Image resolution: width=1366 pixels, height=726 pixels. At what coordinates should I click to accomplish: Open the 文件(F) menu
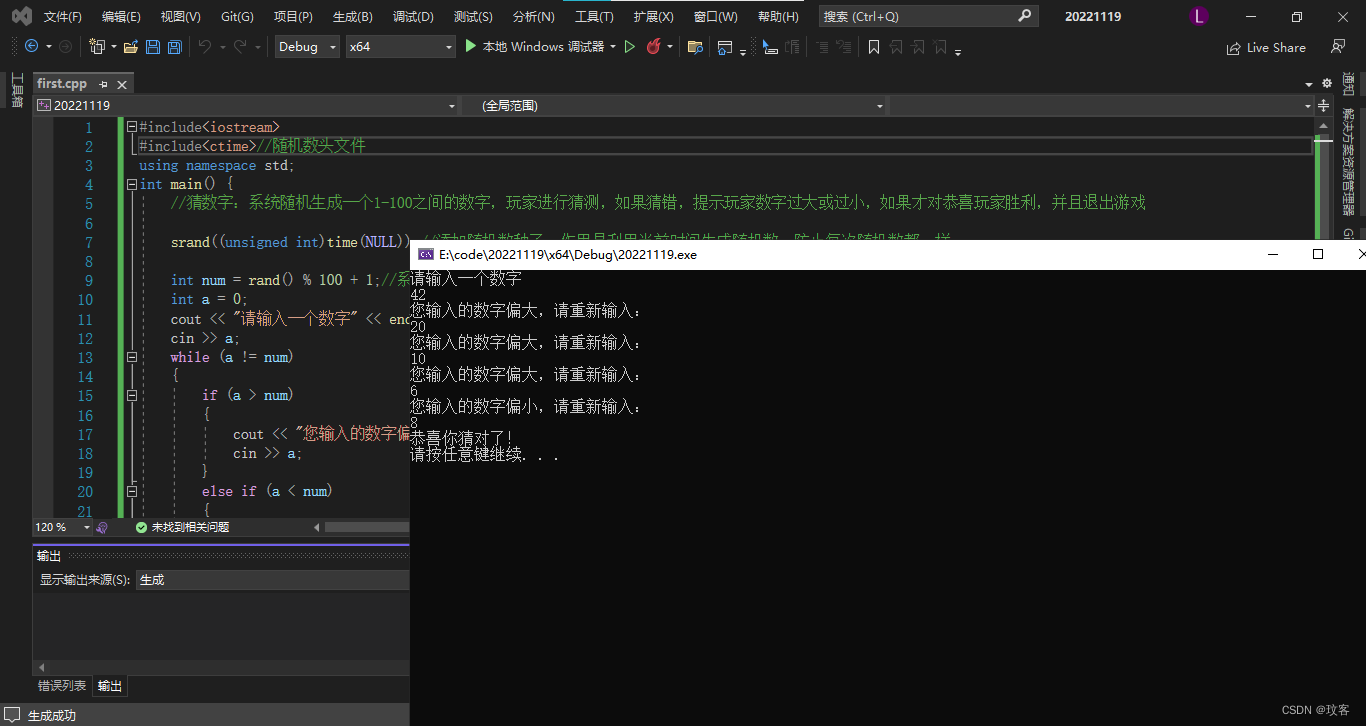click(x=63, y=17)
